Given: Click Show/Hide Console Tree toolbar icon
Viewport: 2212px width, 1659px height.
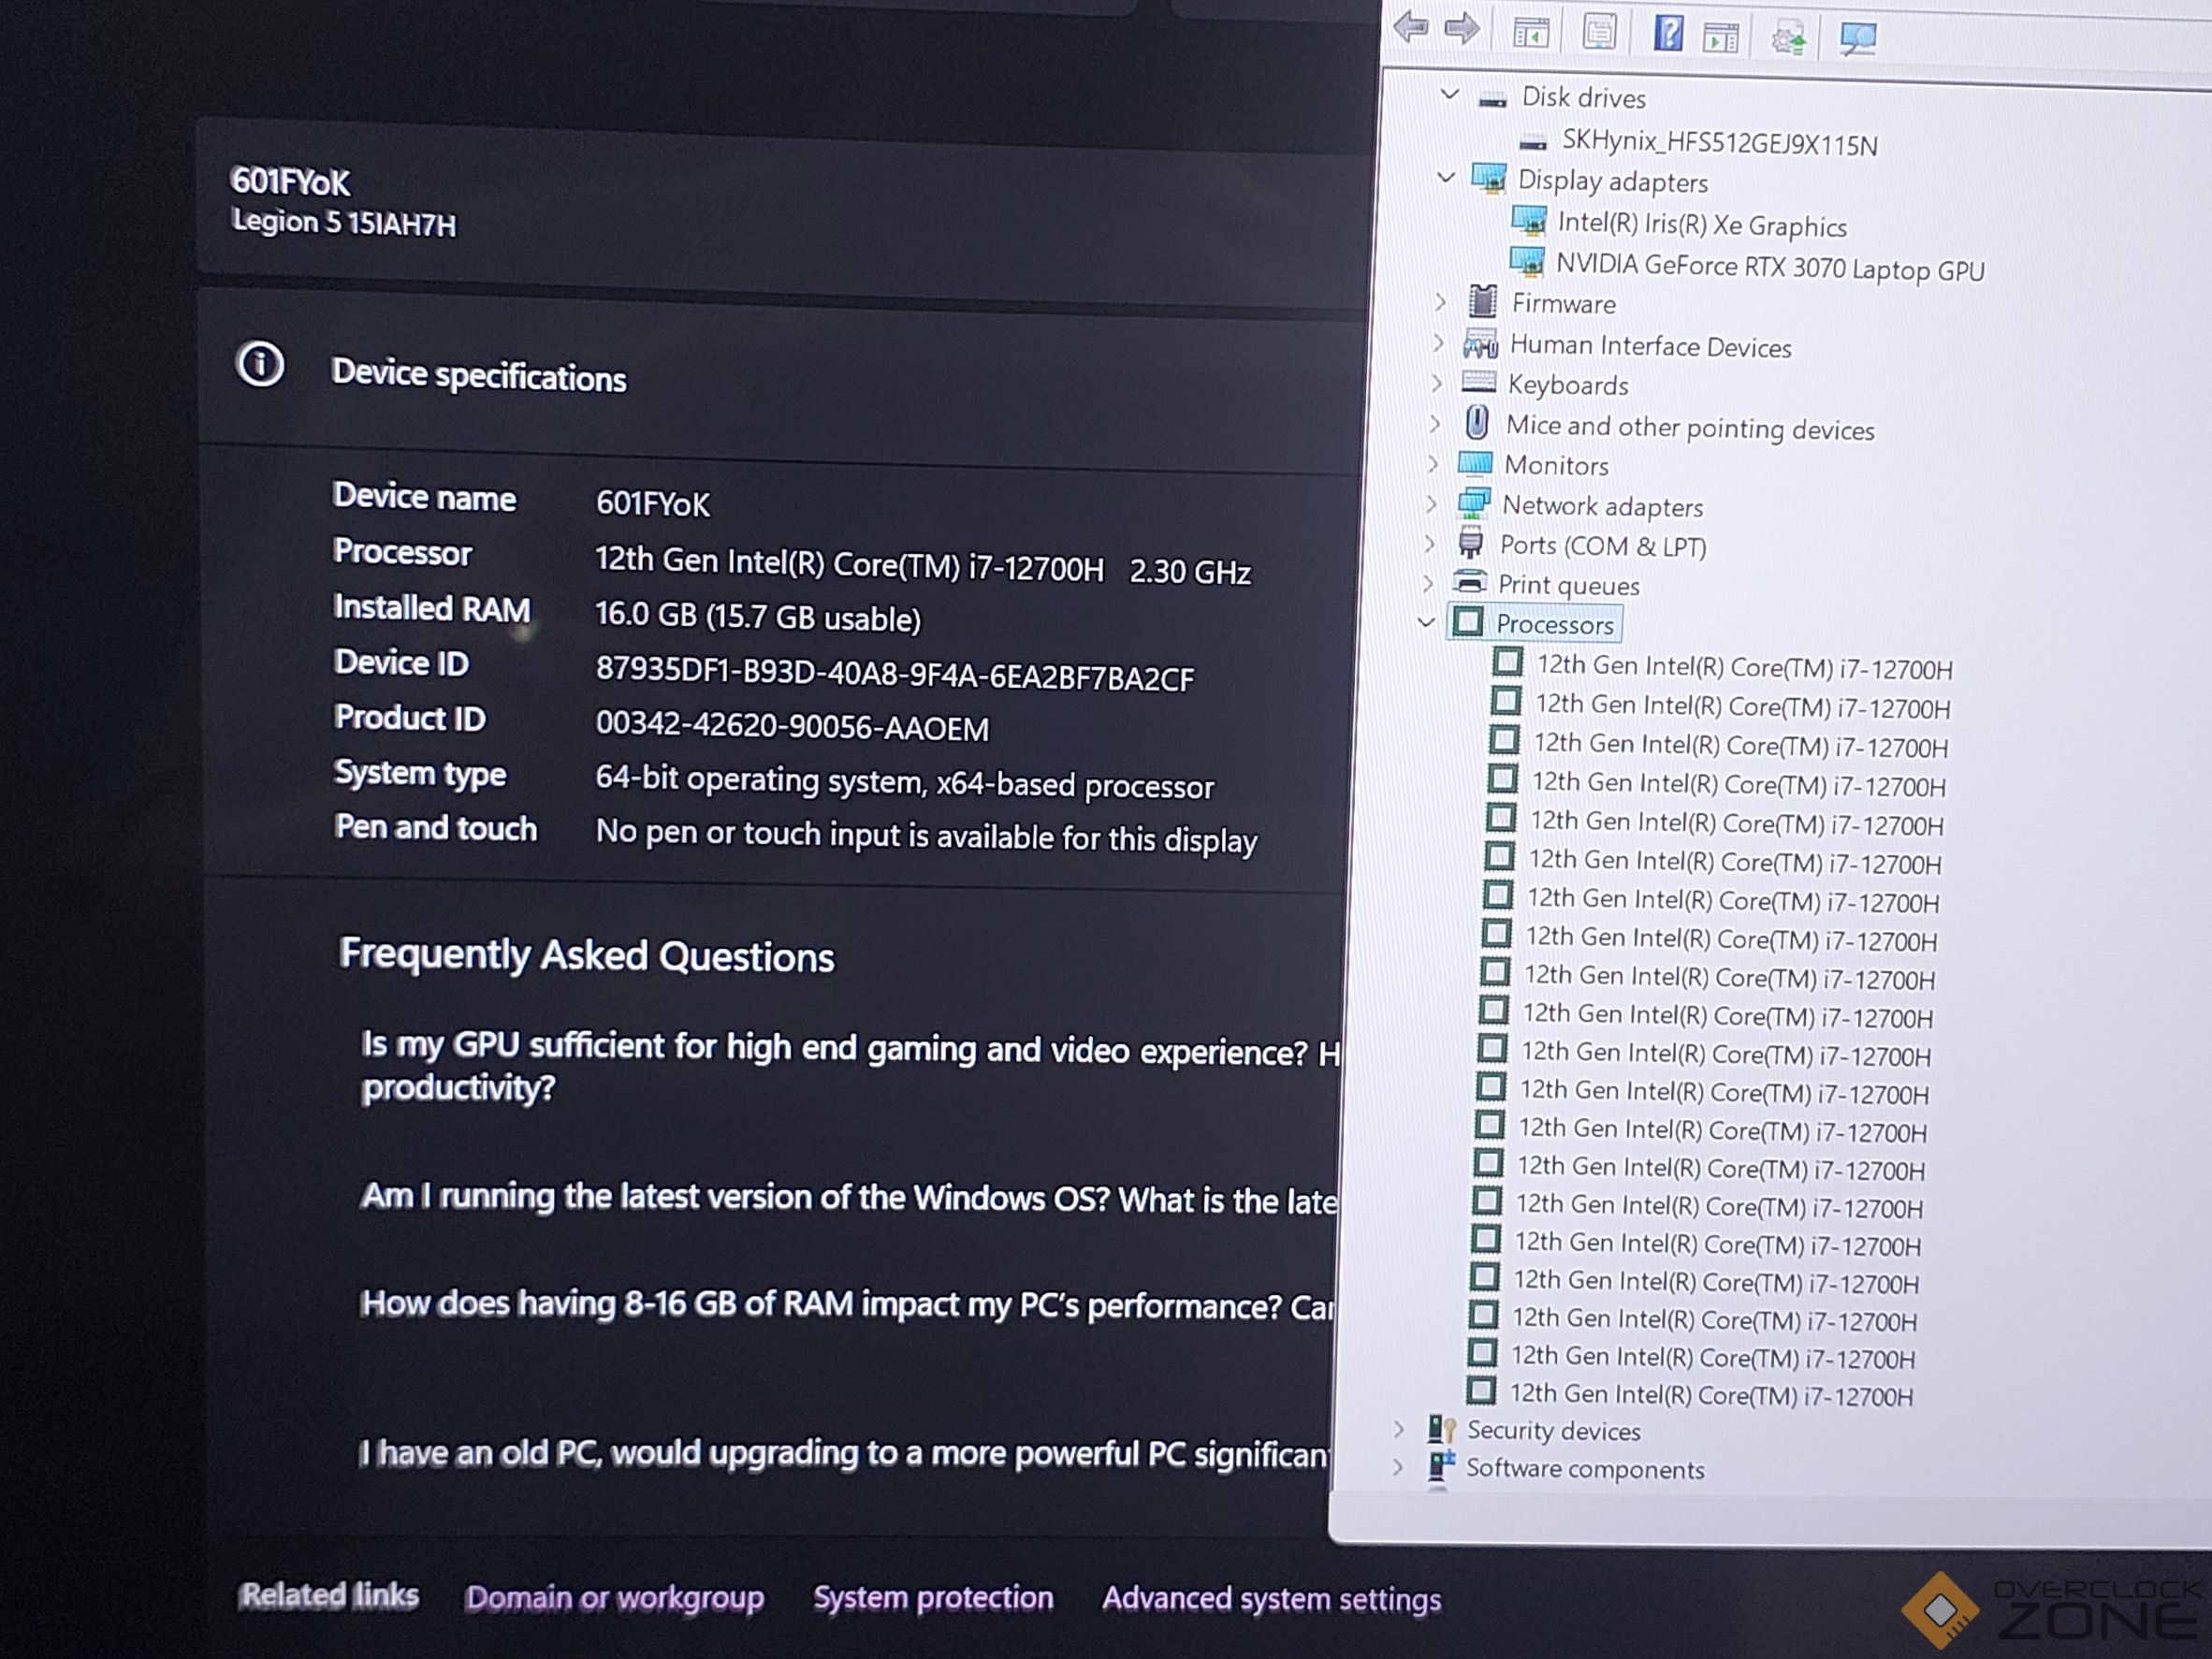Looking at the screenshot, I should (x=1531, y=33).
